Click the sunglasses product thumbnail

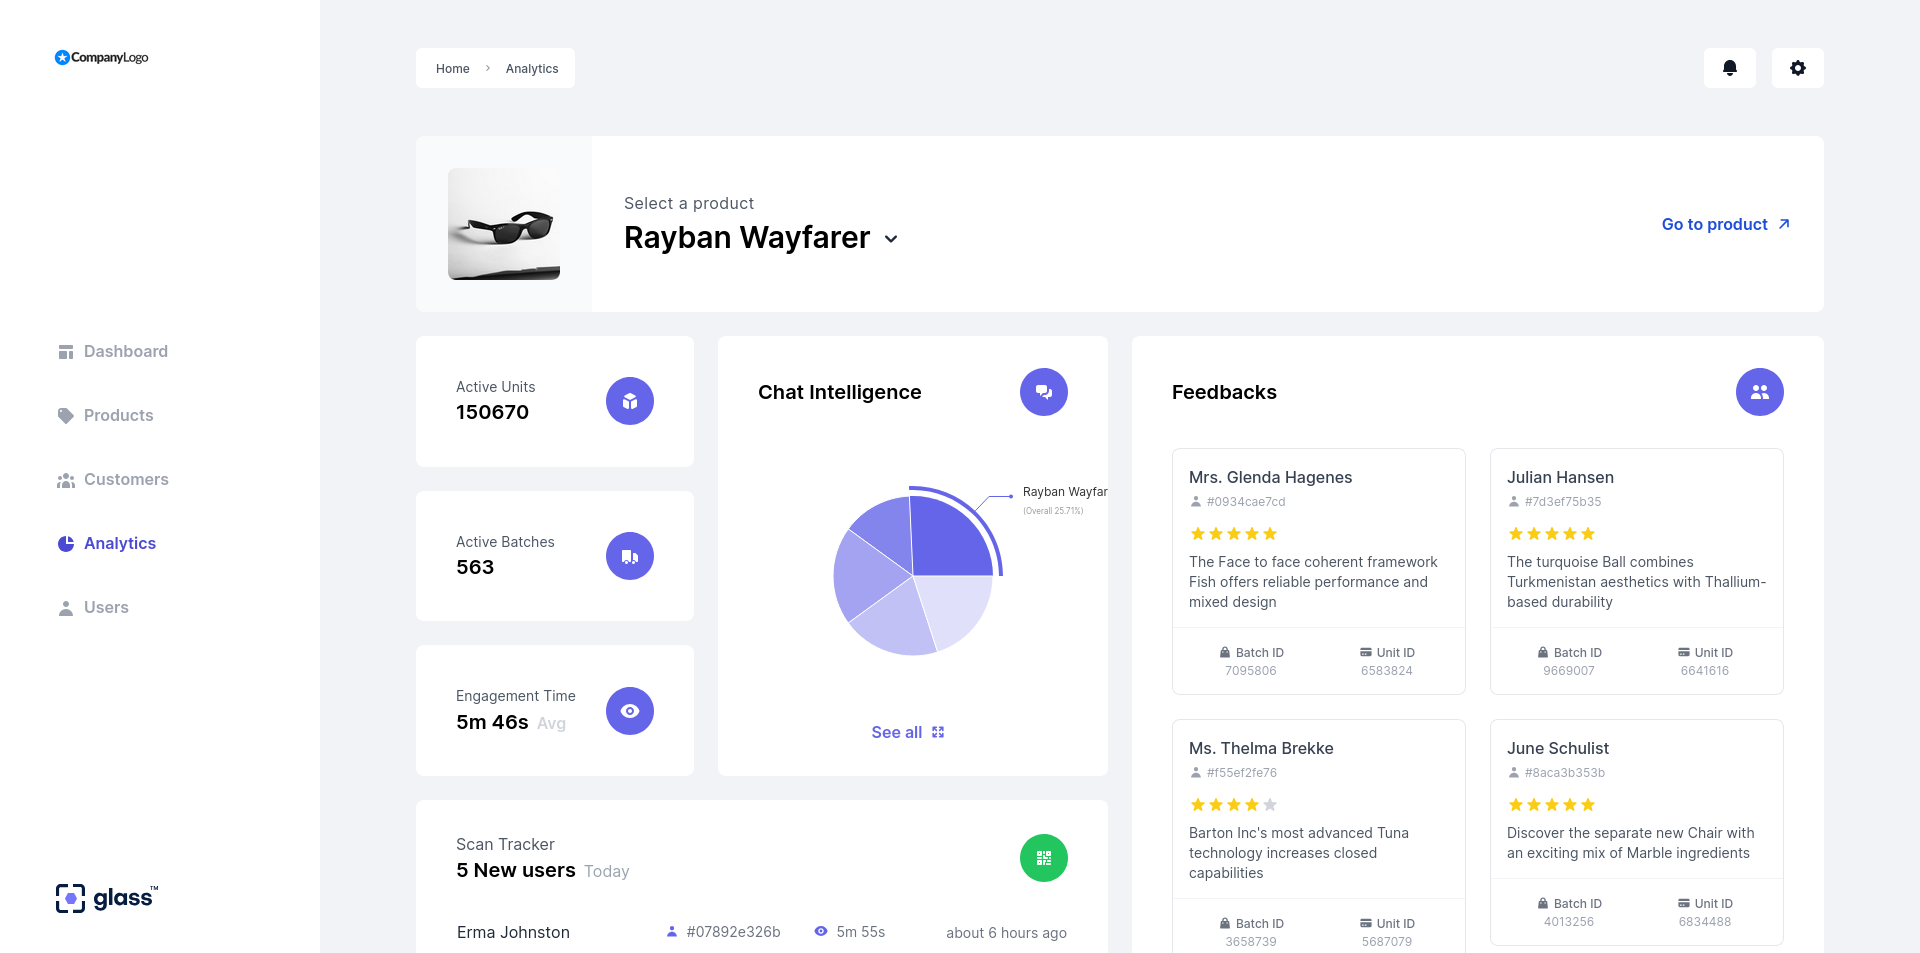pyautogui.click(x=503, y=224)
